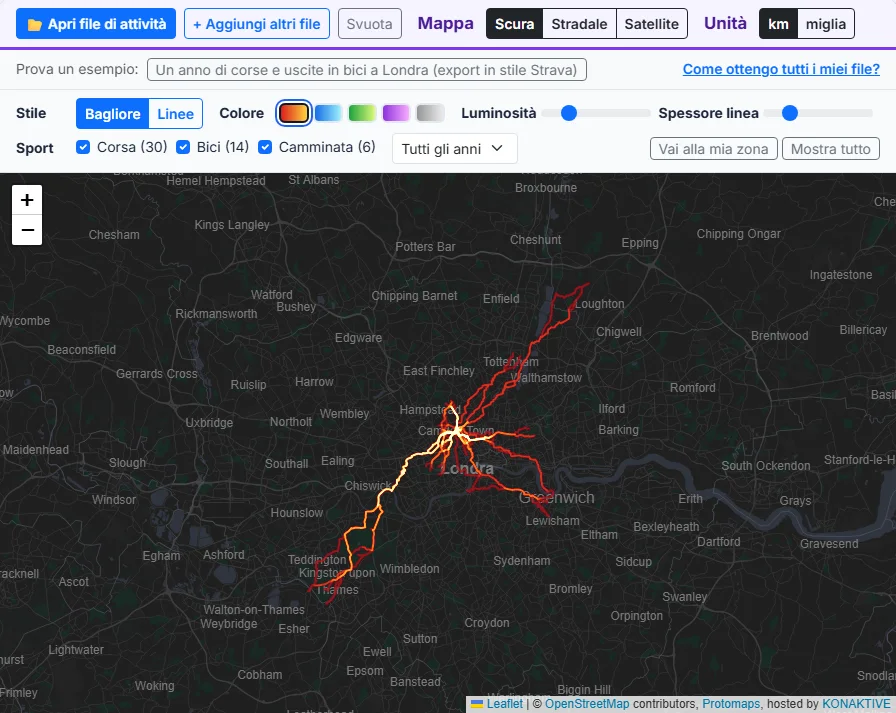Zoom out the map with minus

click(27, 230)
